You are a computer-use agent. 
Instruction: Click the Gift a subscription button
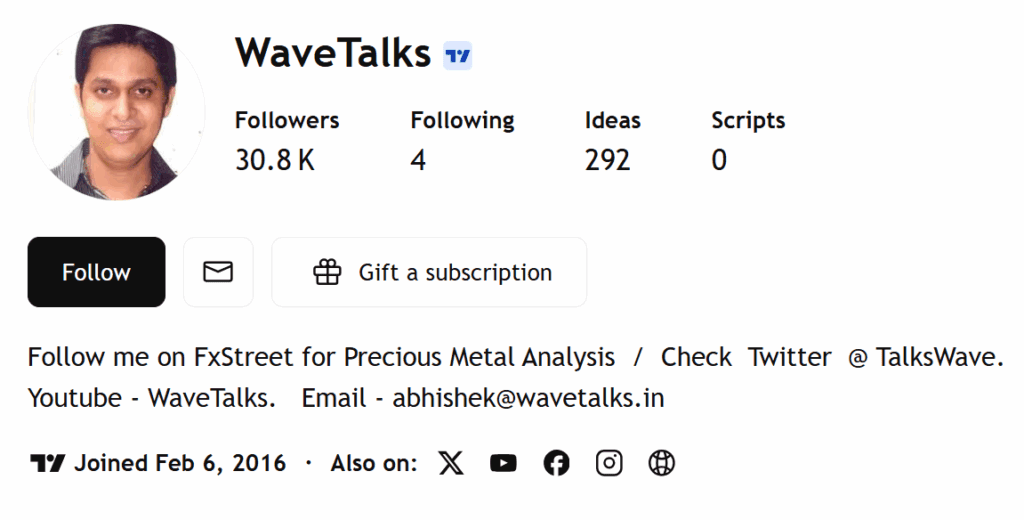click(x=429, y=272)
